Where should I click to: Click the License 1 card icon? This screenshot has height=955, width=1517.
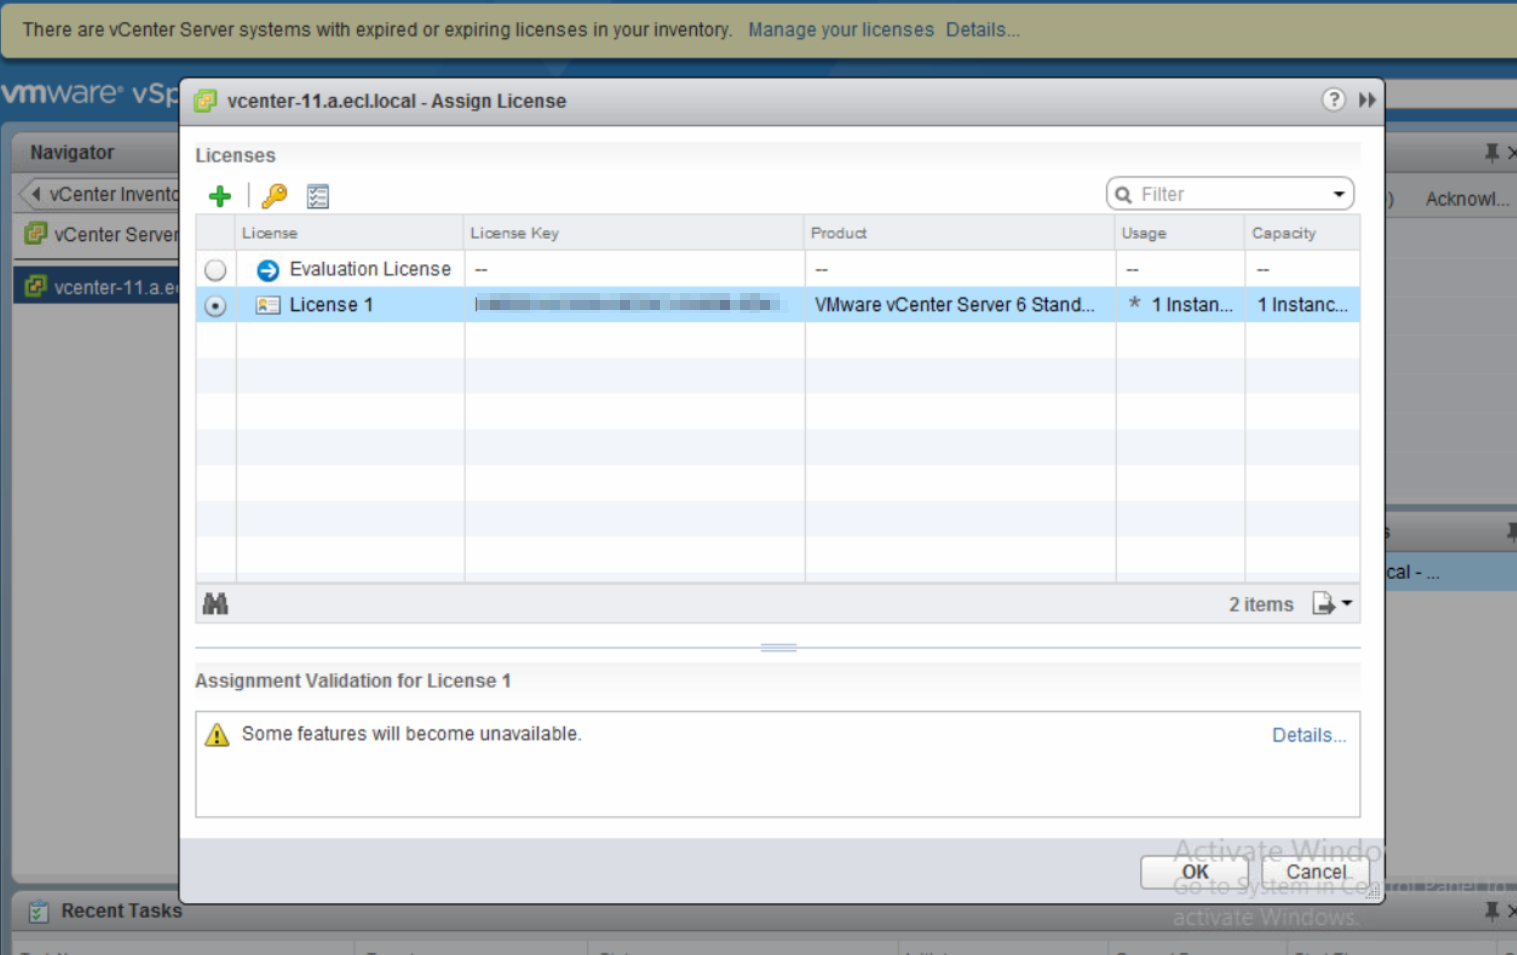267,305
